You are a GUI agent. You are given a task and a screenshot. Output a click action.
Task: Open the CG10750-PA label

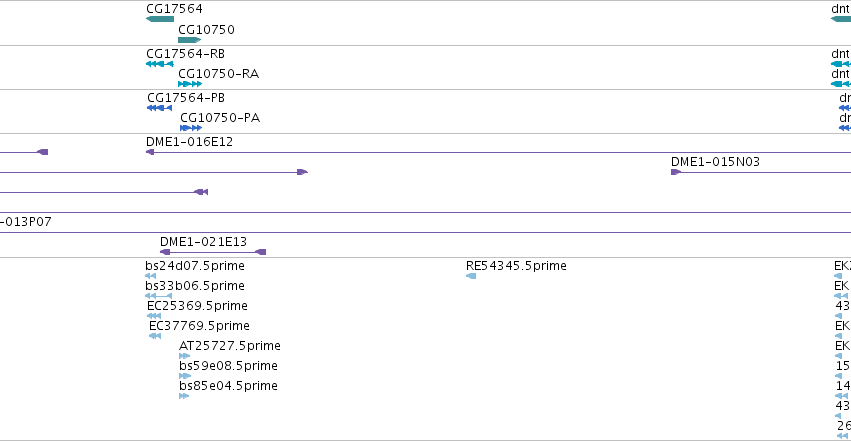pyautogui.click(x=220, y=118)
